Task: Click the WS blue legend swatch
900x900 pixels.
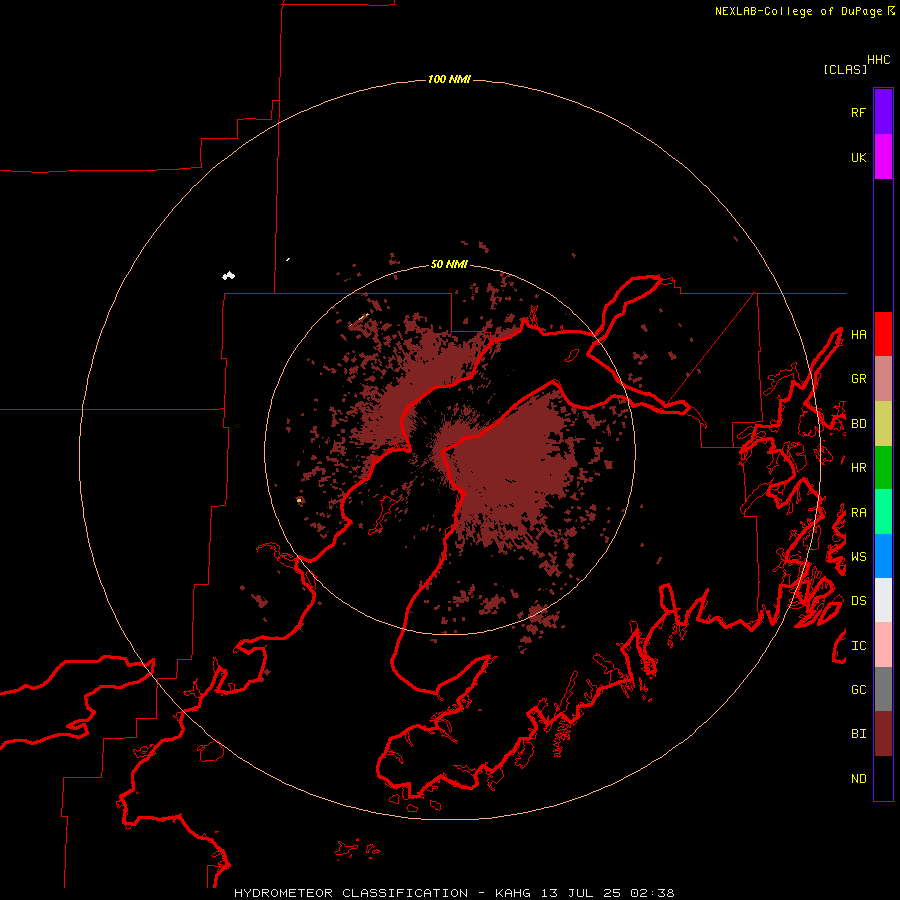Action: [883, 556]
